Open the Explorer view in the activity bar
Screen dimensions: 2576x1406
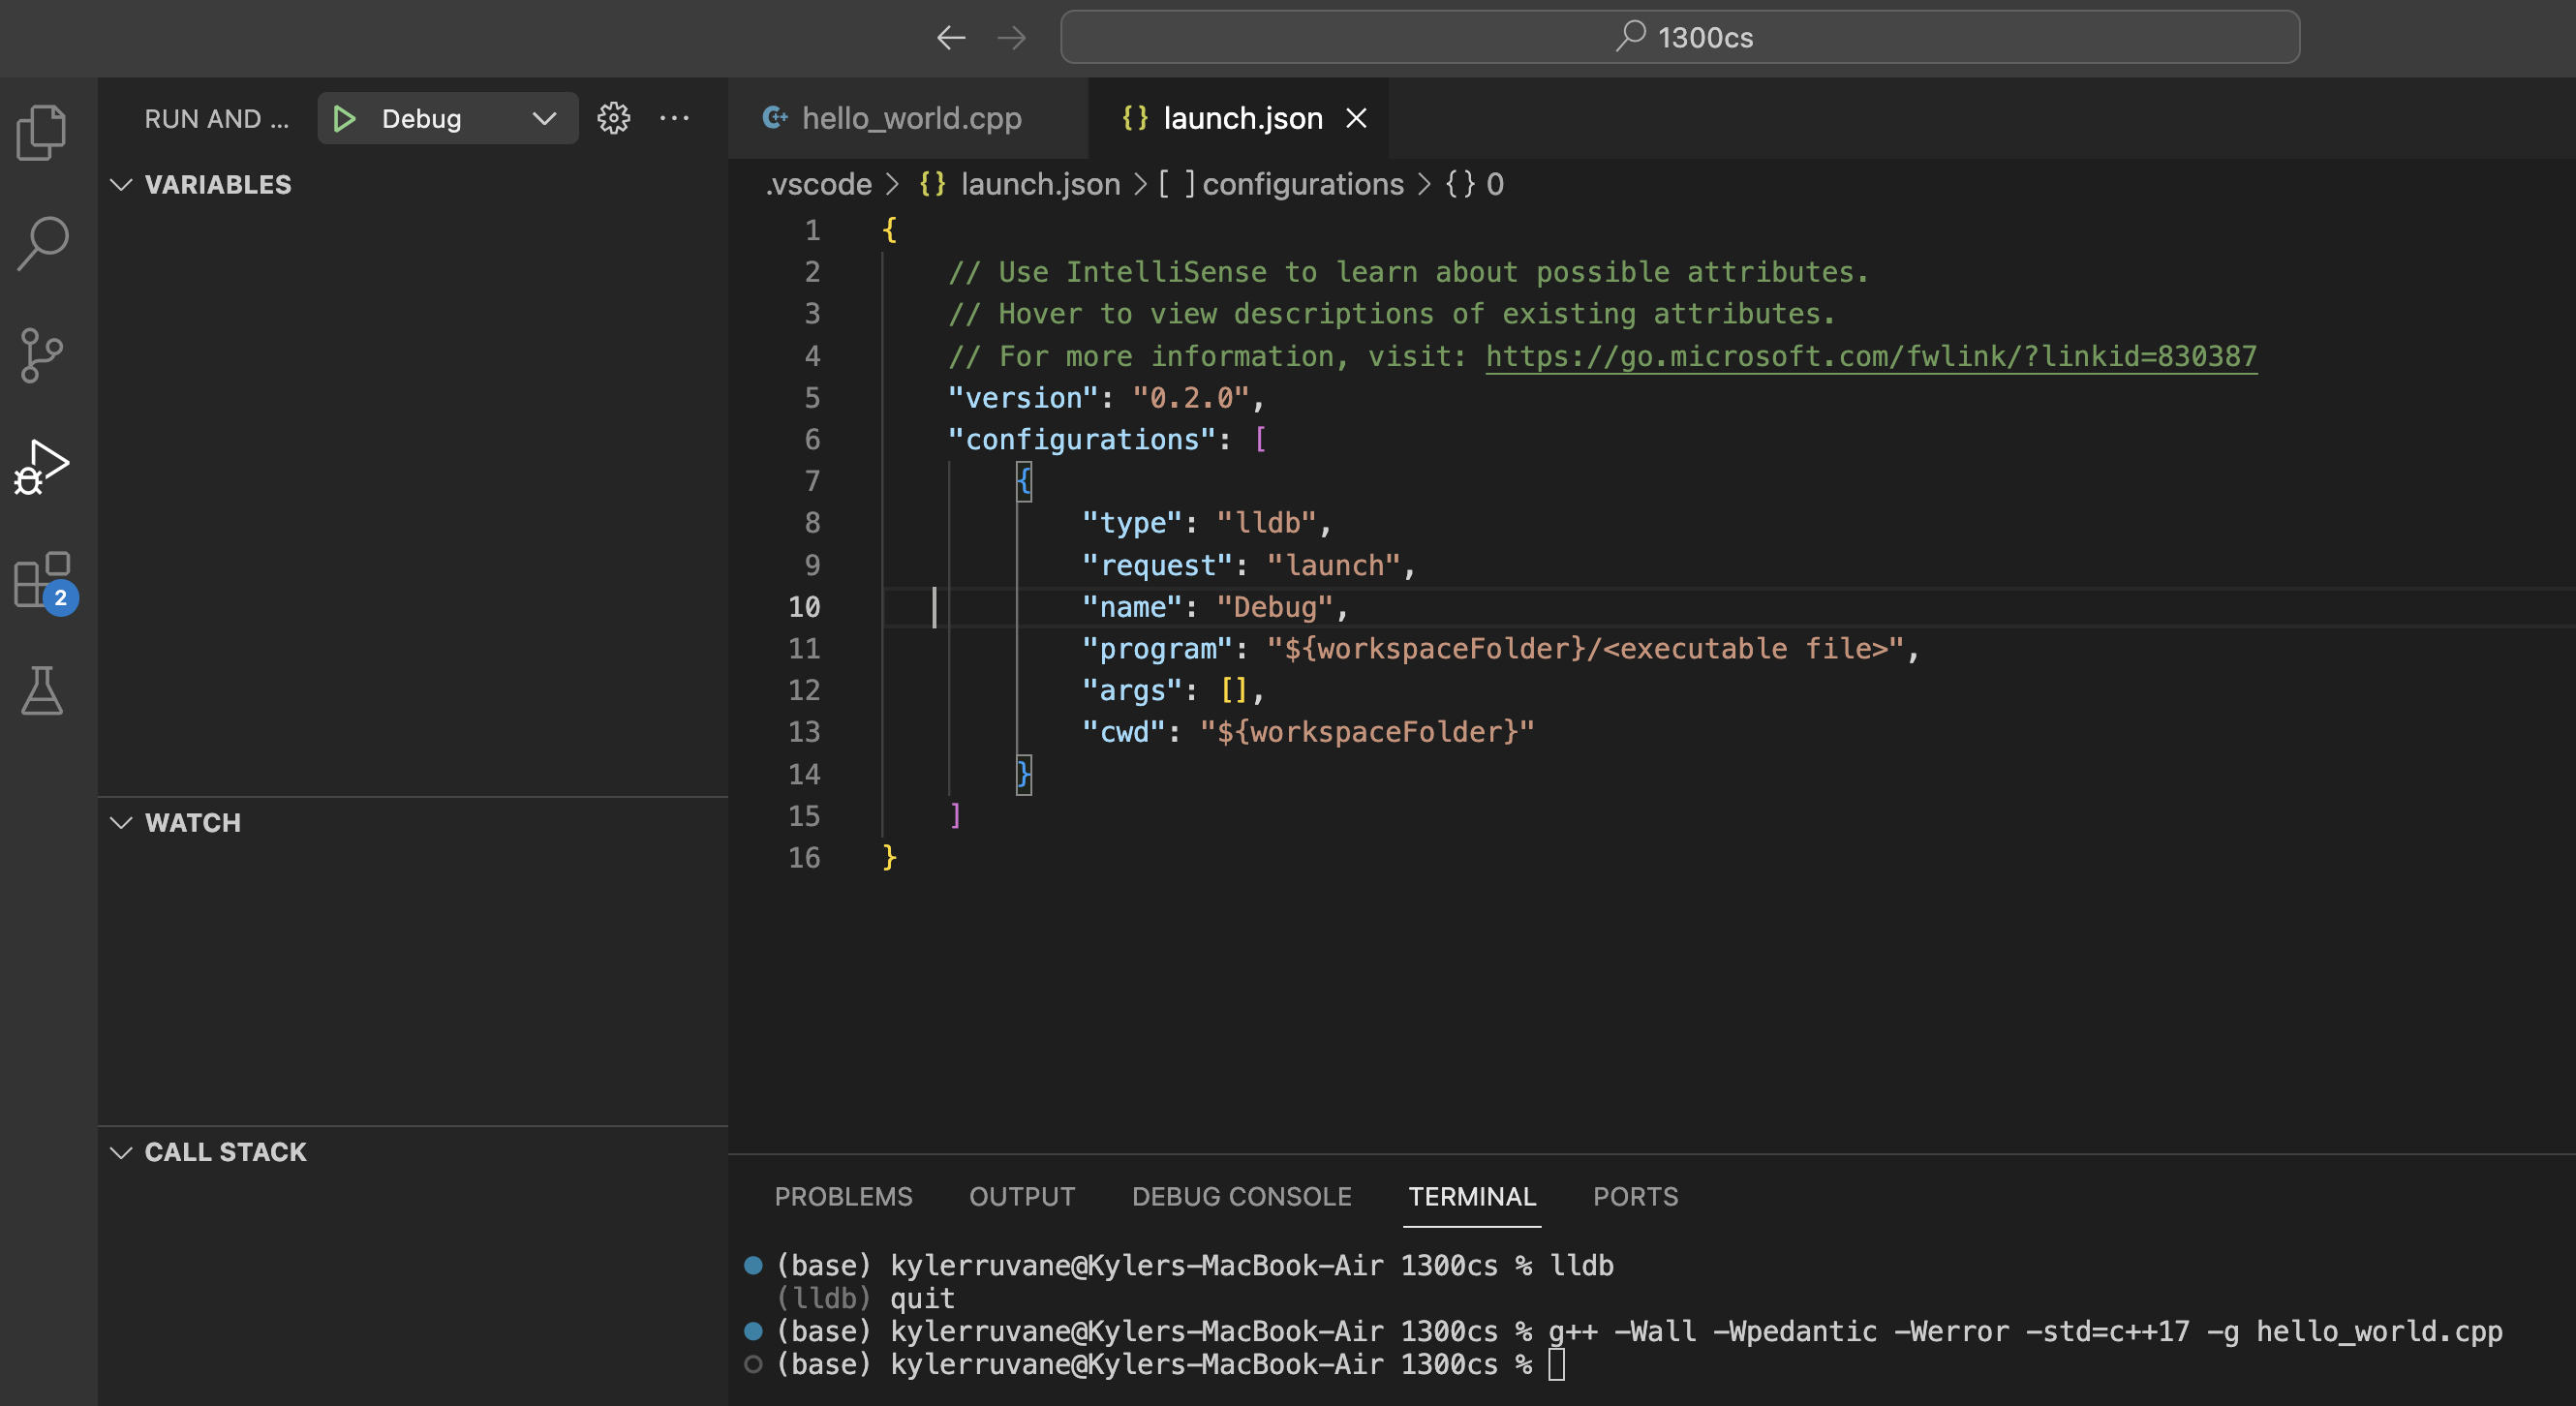click(41, 132)
